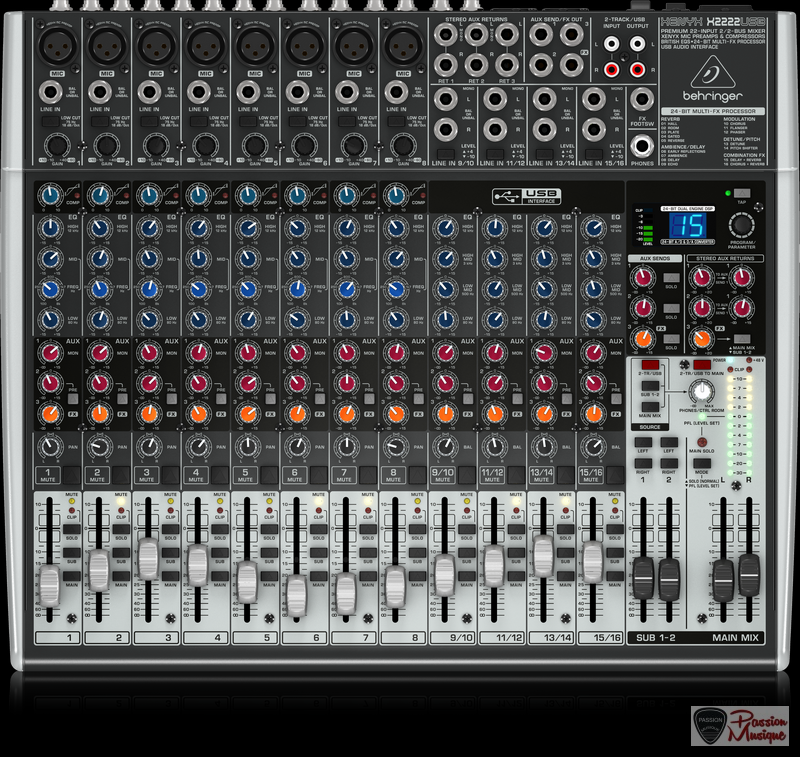Viewport: 800px width, 757px height.
Task: Click the LINE IN 9/10 left jack
Action: pos(445,99)
